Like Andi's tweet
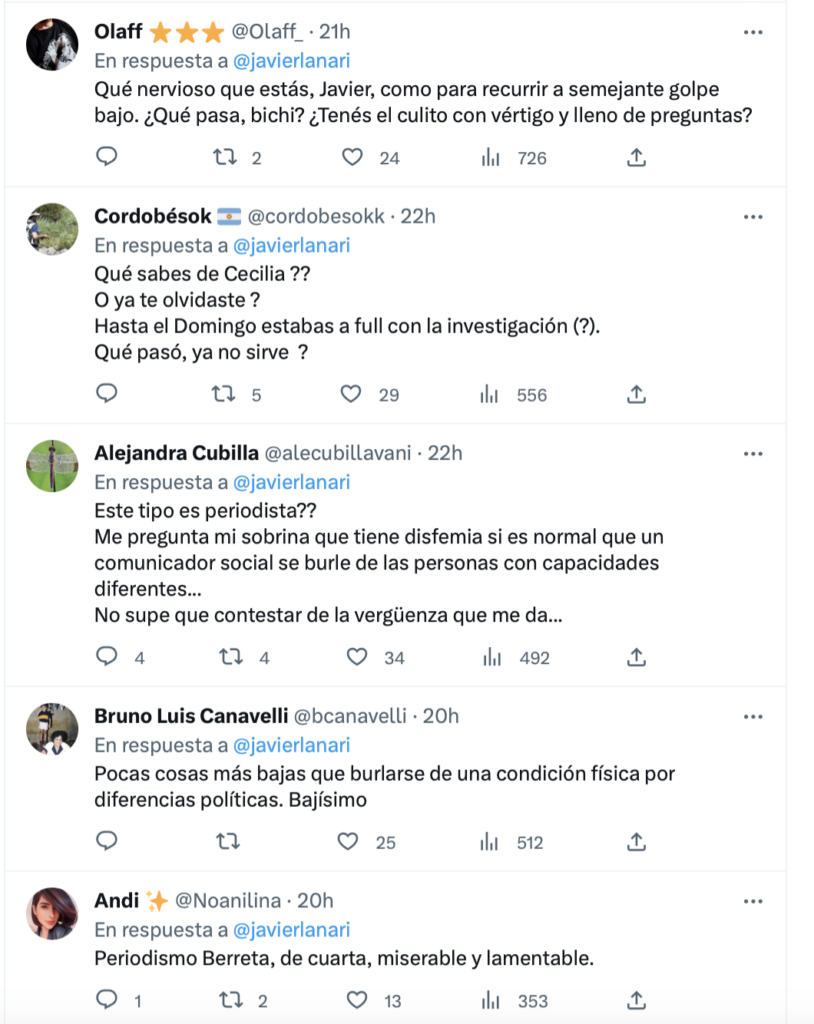 (x=357, y=1000)
